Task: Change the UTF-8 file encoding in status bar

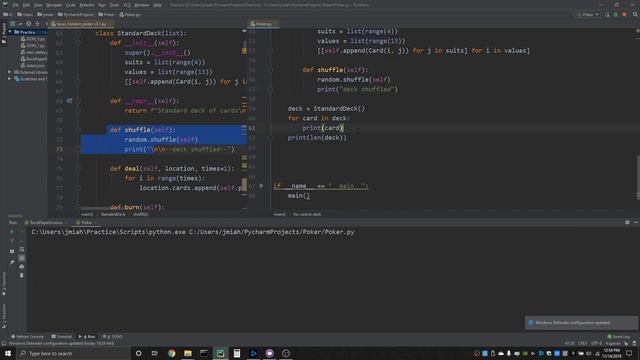Action: click(596, 343)
